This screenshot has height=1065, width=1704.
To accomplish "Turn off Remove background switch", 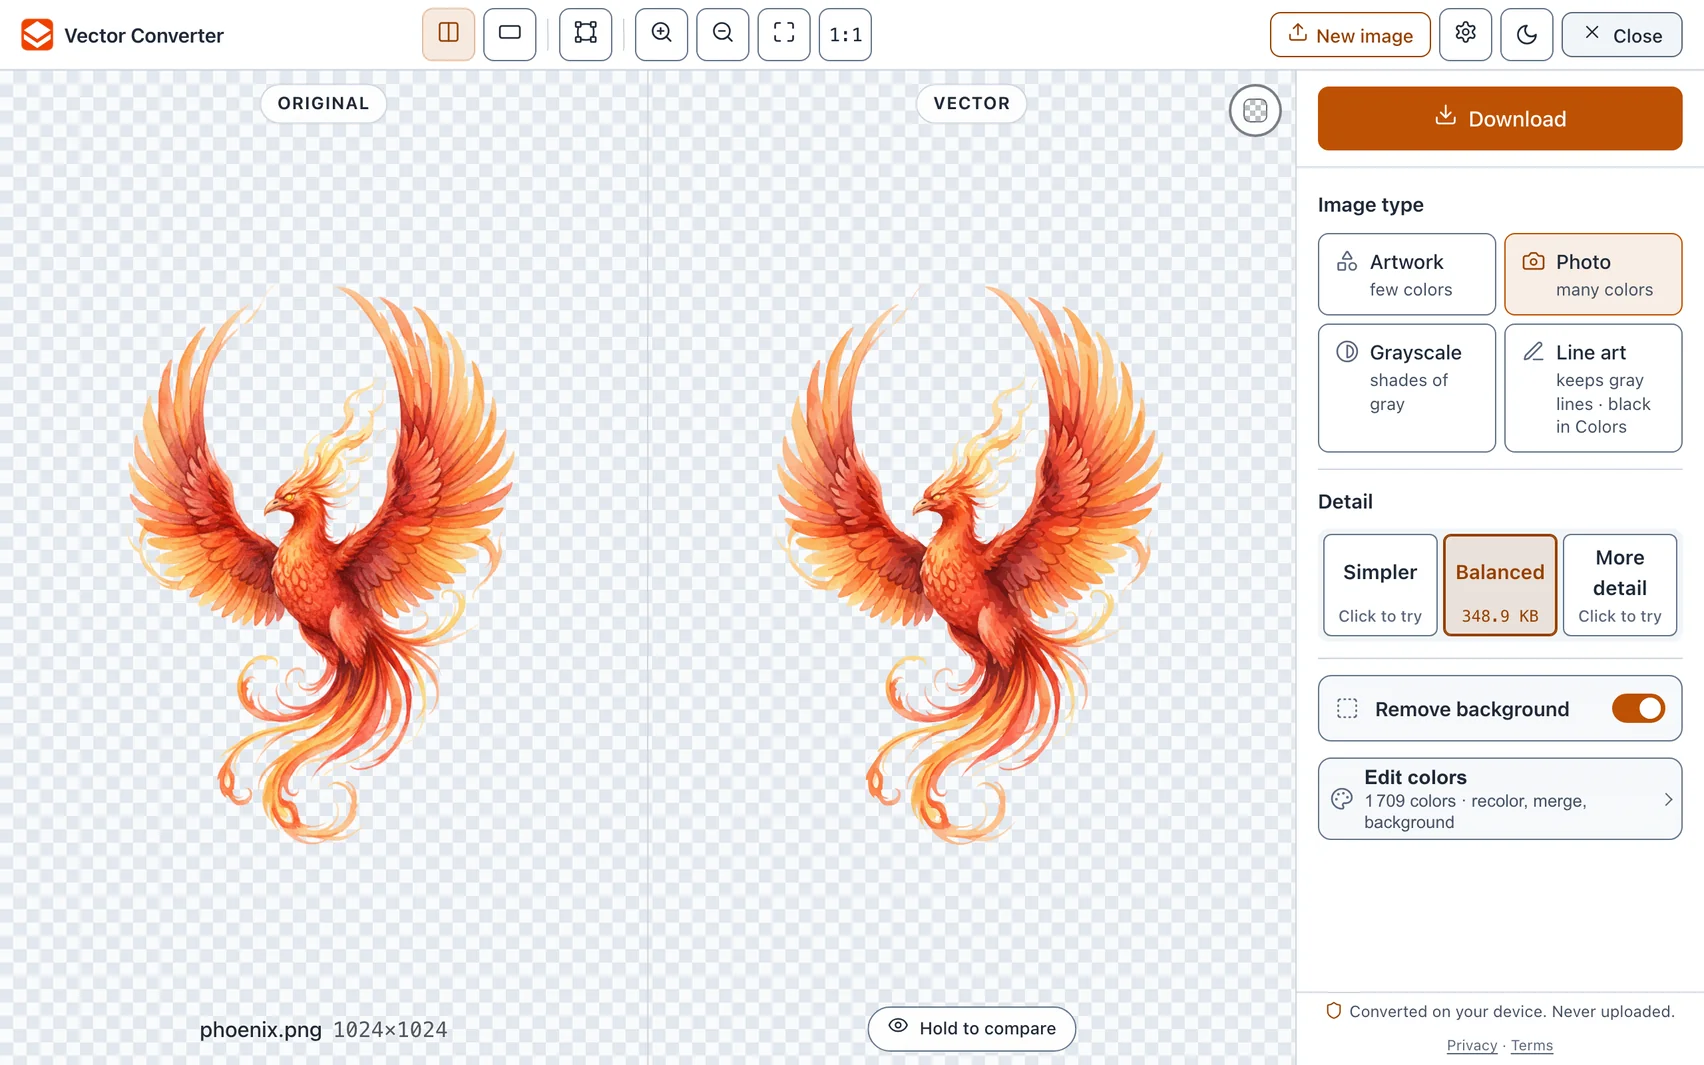I will [1638, 708].
